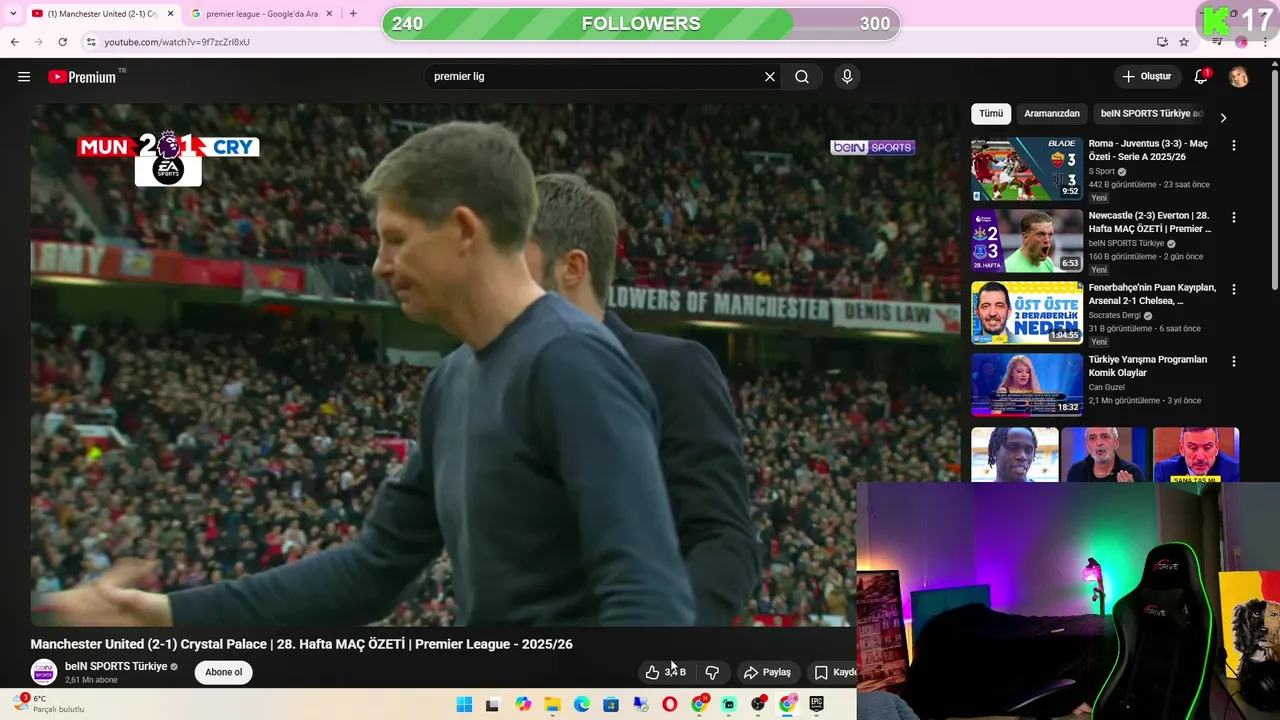
Task: Click the 'Kaydet' save button
Action: 833,672
